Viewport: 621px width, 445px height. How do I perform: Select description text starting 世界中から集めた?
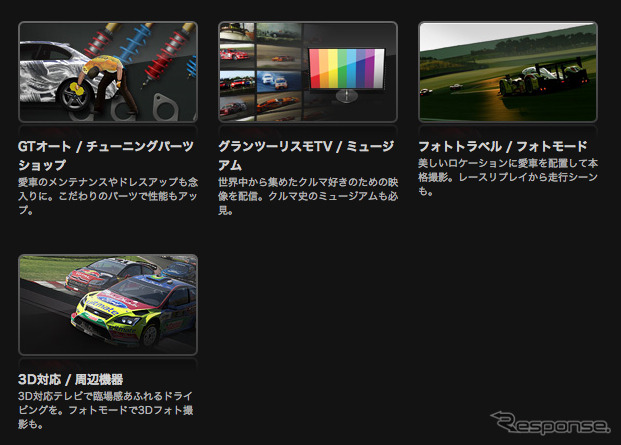(x=308, y=196)
